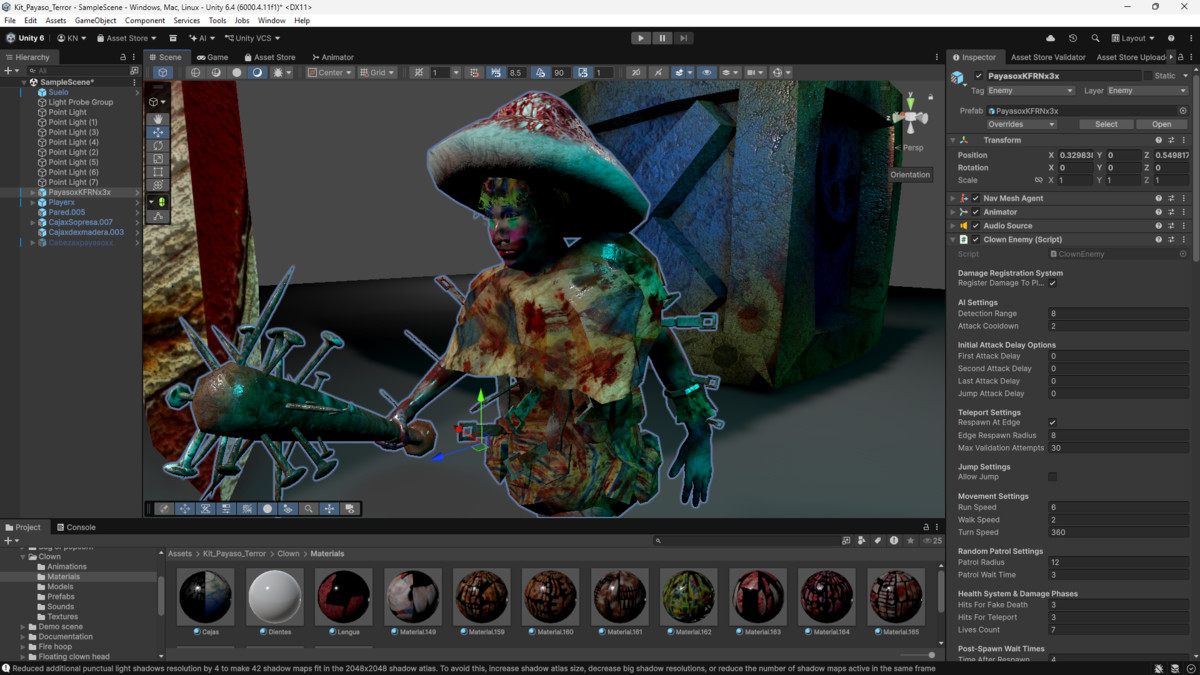Click the prefab Select button
This screenshot has height=675, width=1200.
point(1106,124)
